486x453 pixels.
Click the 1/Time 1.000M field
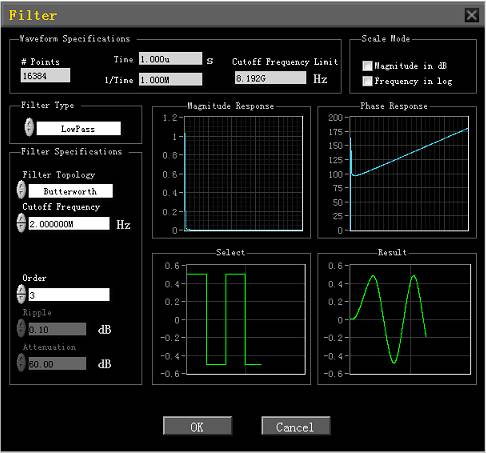pyautogui.click(x=170, y=79)
